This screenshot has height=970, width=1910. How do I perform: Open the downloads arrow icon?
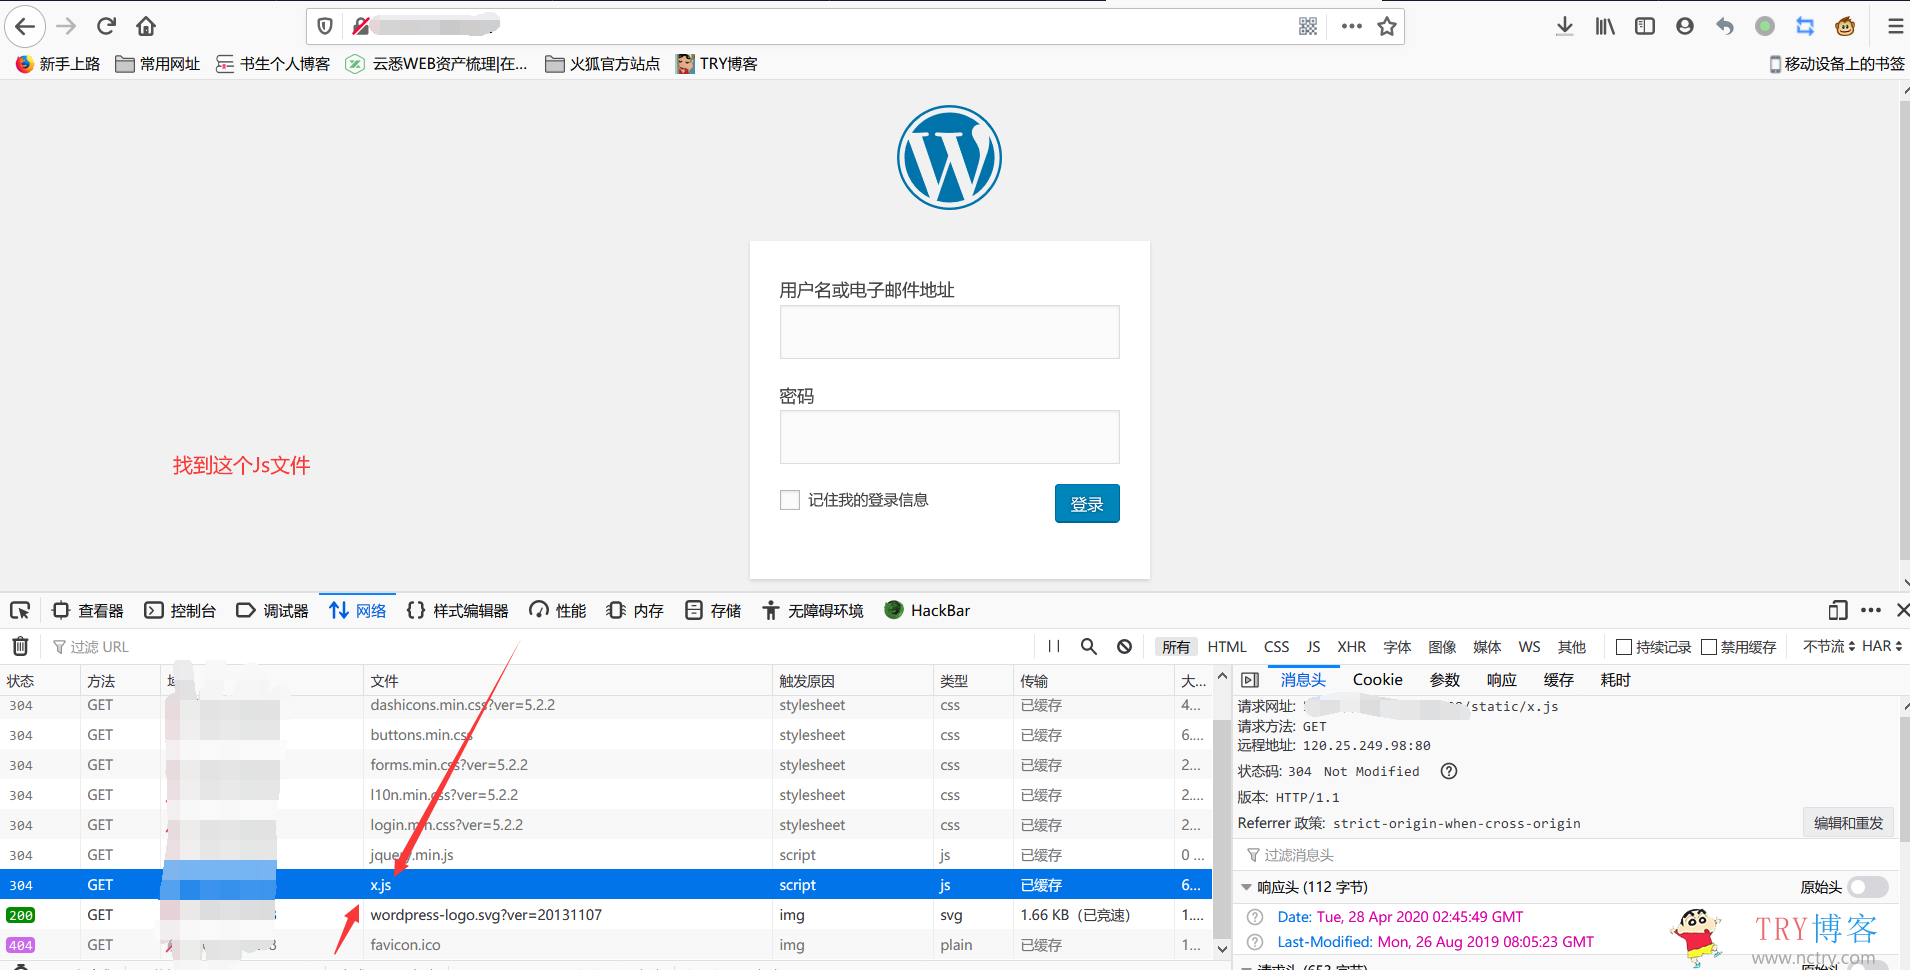(1565, 26)
